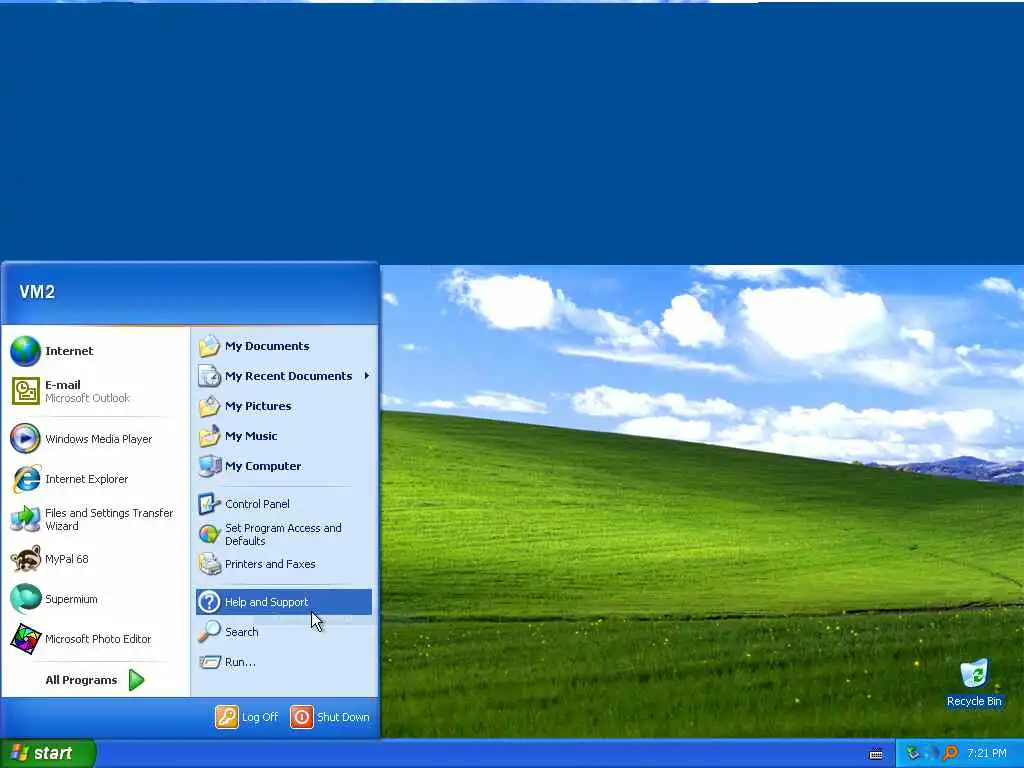The image size is (1024, 768).
Task: Open Windows Media Player
Action: pos(95,439)
